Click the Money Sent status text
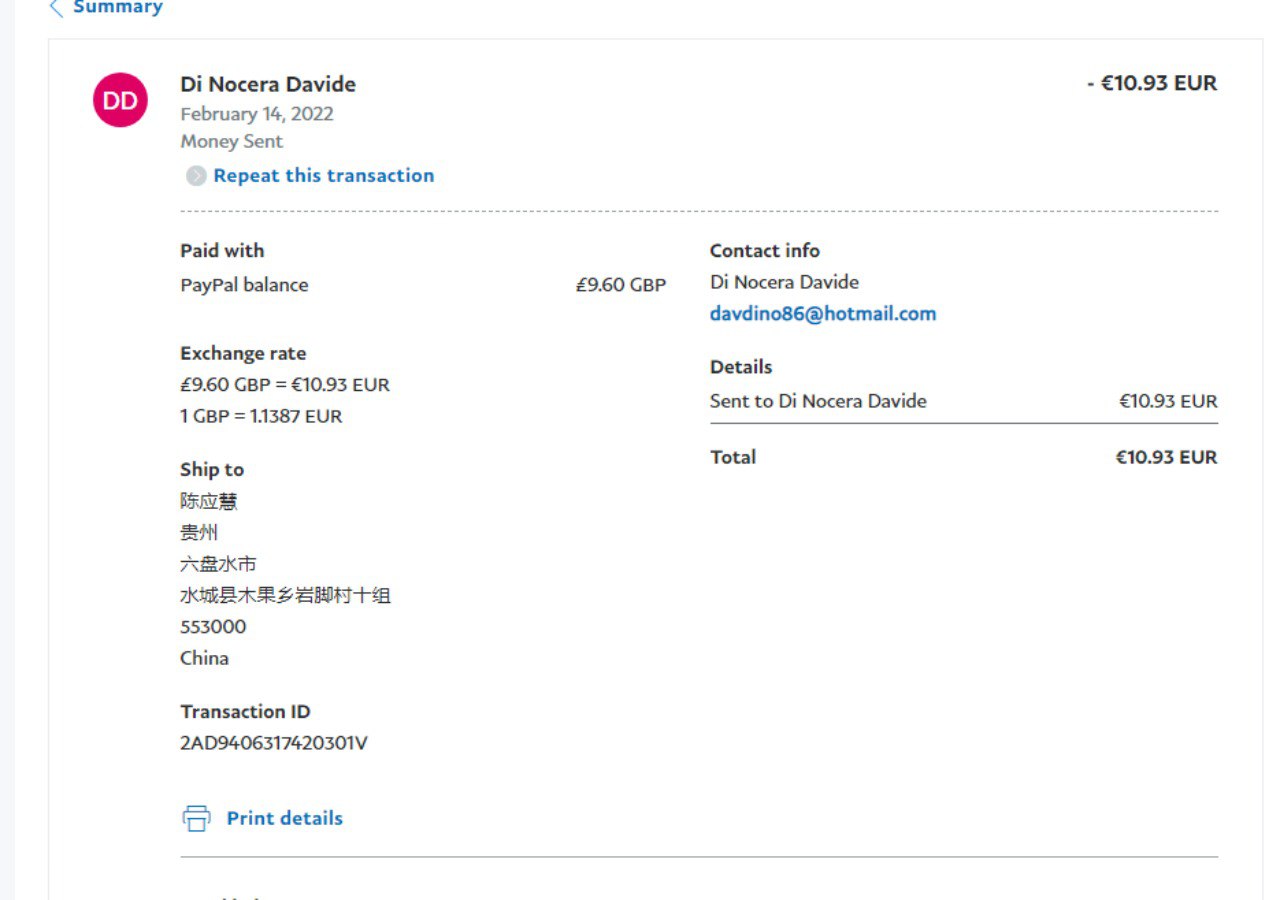 [231, 142]
